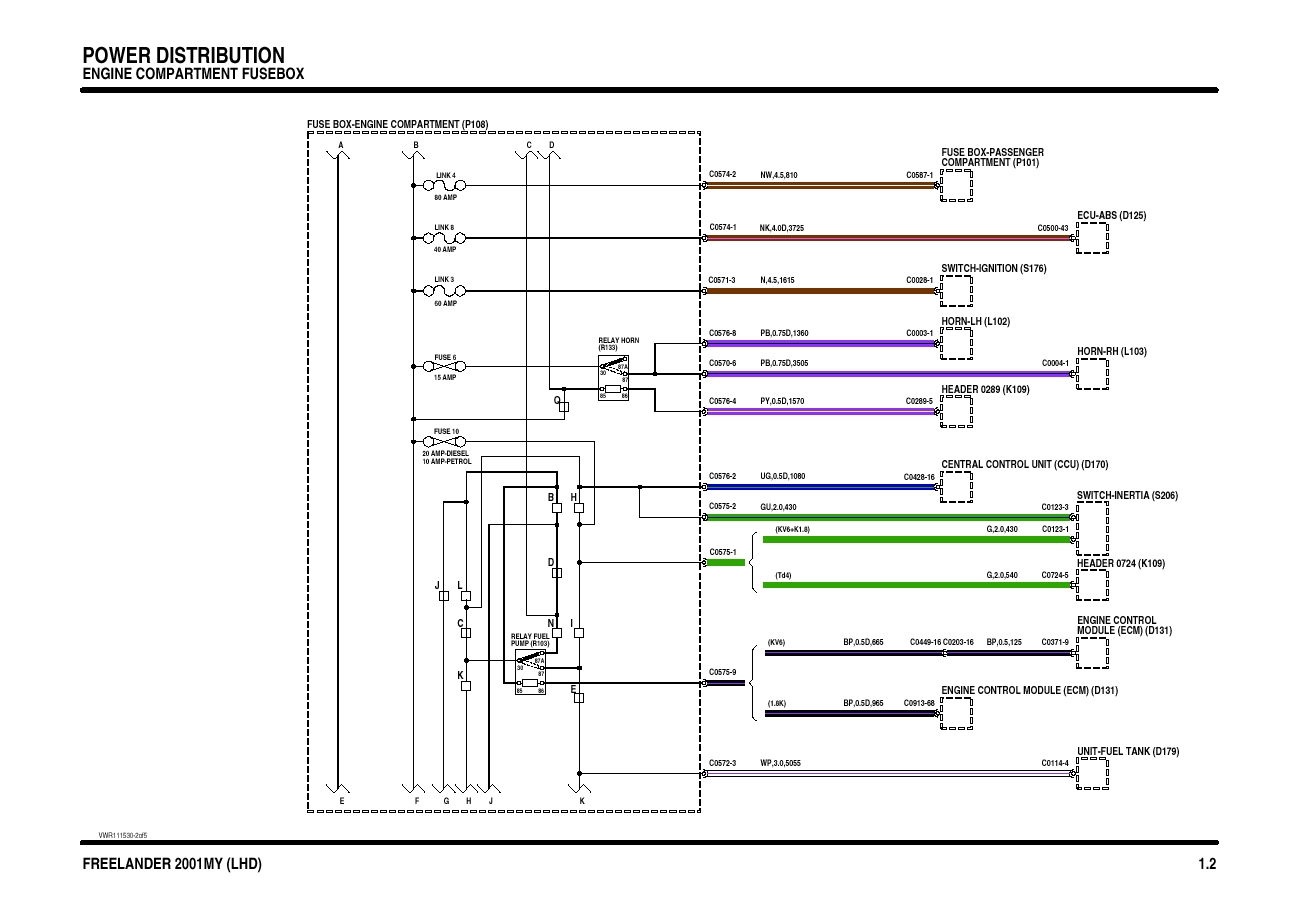Click the Power Distribution page title

[183, 55]
